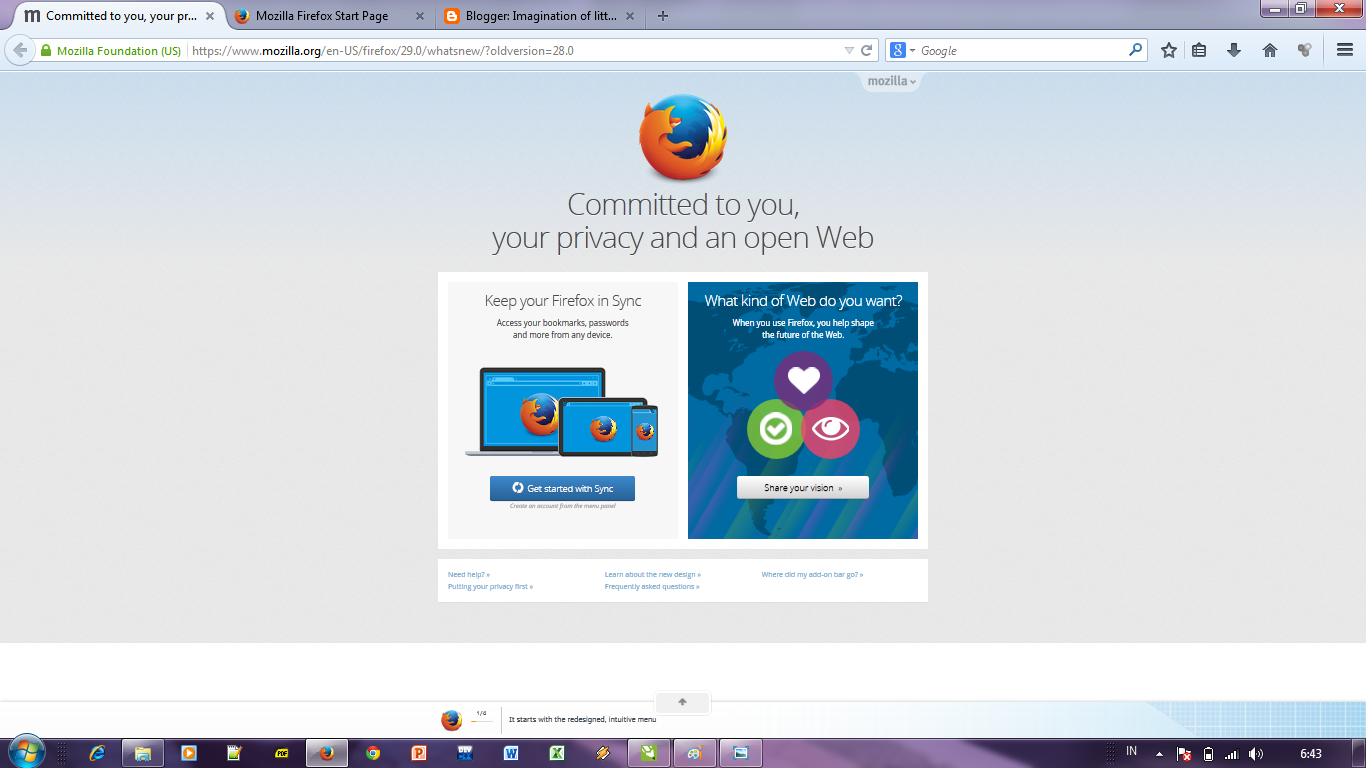The height and width of the screenshot is (768, 1366).
Task: Open Microsoft Excel from the taskbar
Action: [x=557, y=753]
